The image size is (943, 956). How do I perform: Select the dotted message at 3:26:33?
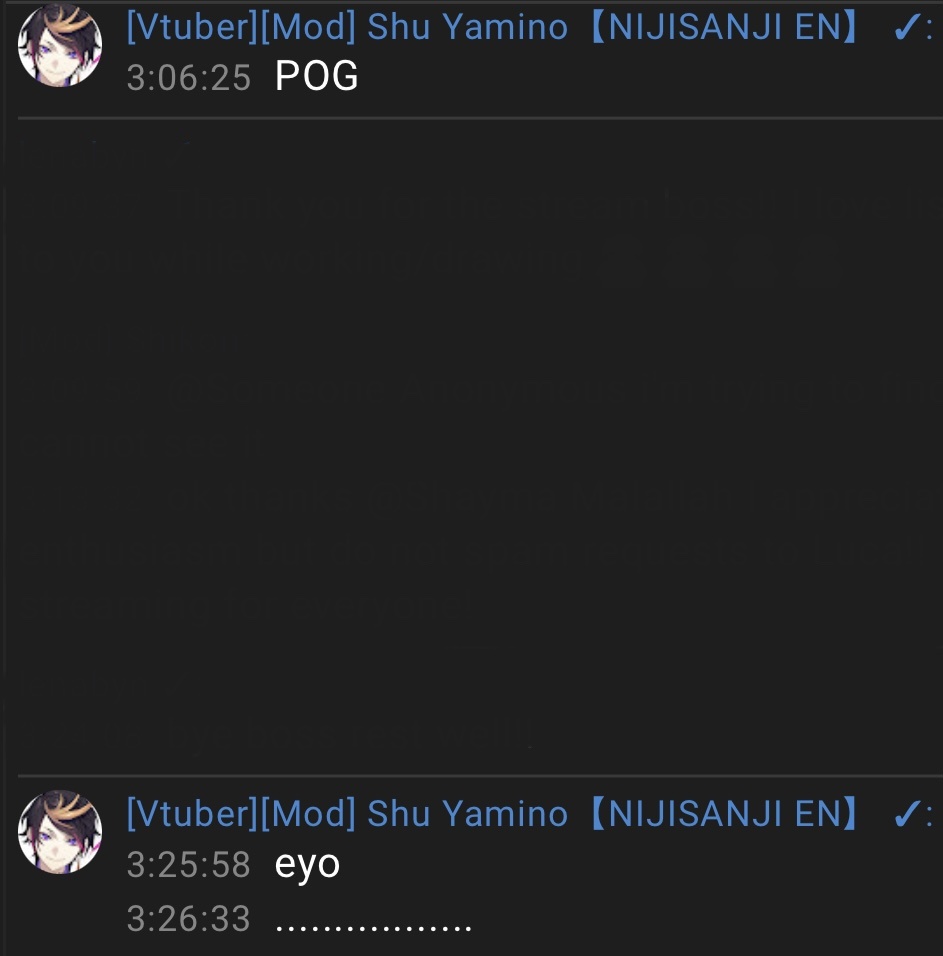tap(373, 928)
